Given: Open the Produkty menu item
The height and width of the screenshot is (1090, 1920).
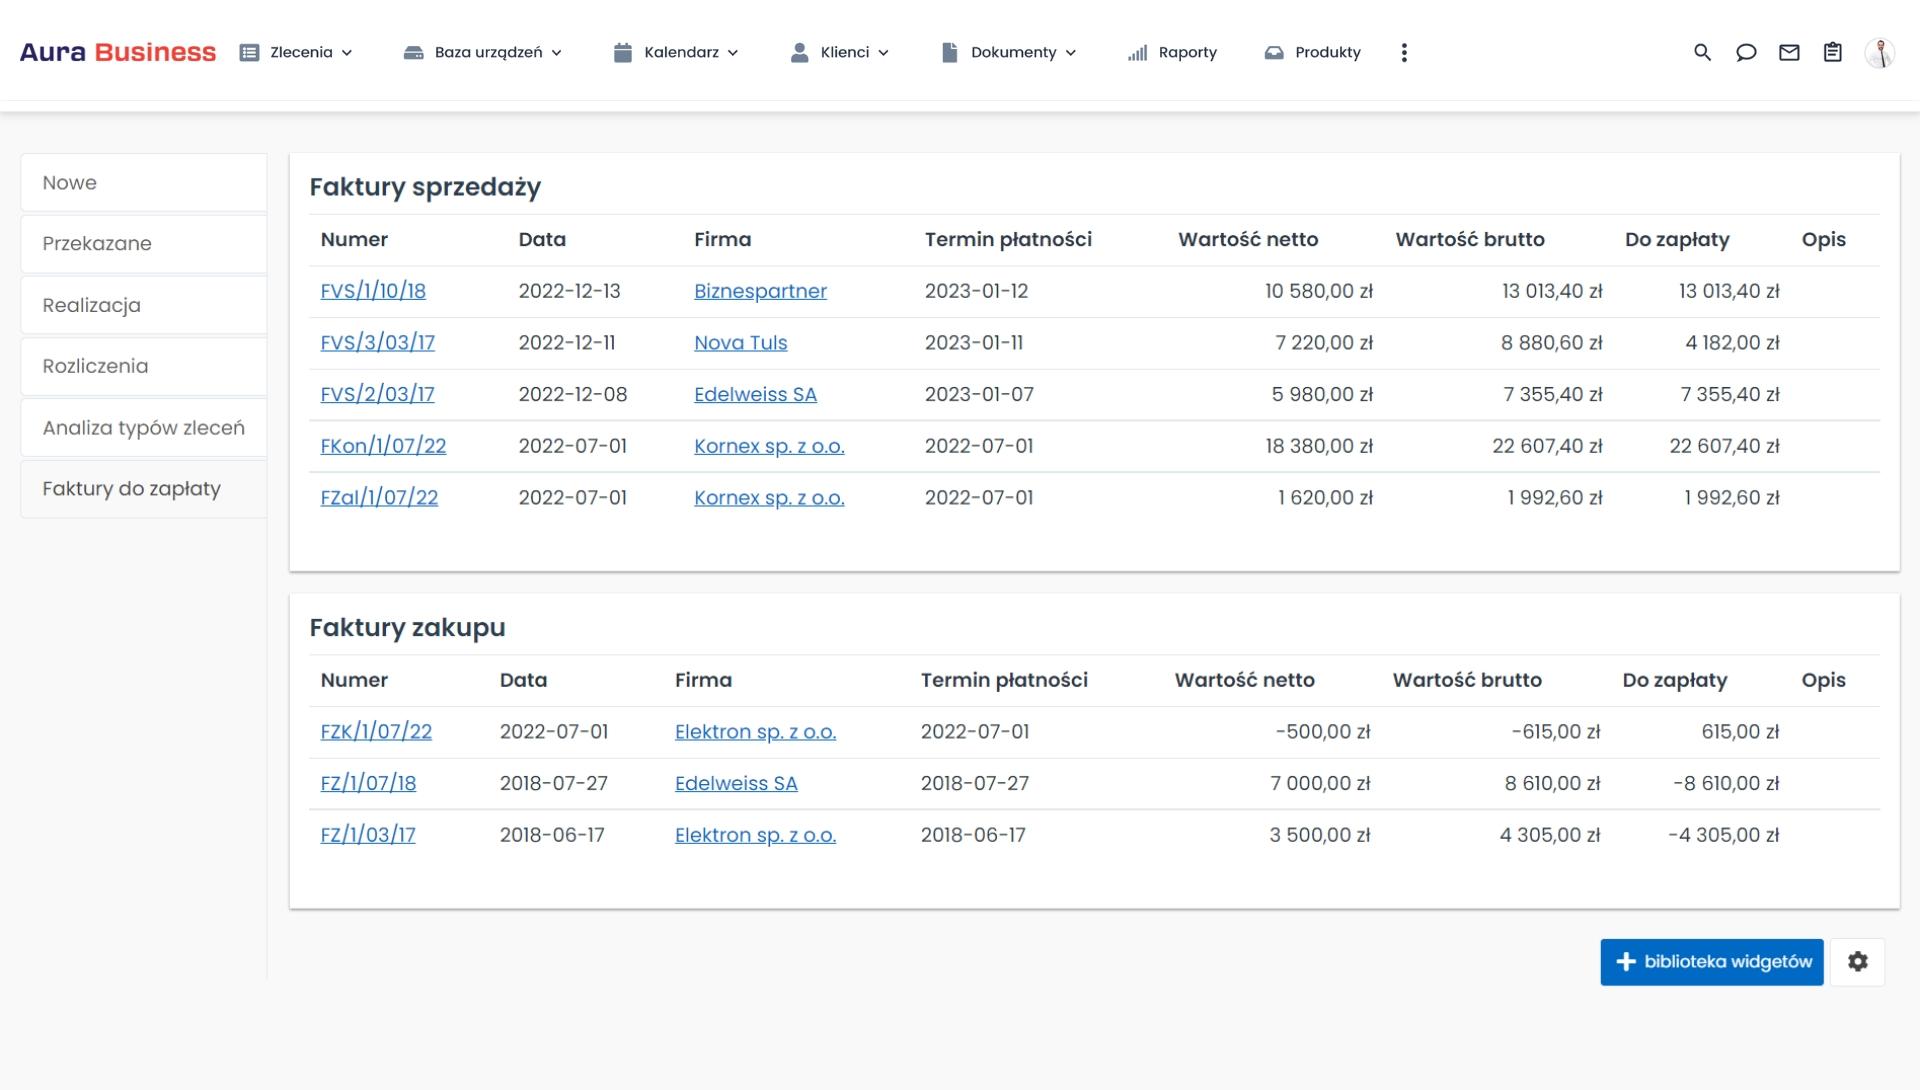Looking at the screenshot, I should click(x=1312, y=52).
